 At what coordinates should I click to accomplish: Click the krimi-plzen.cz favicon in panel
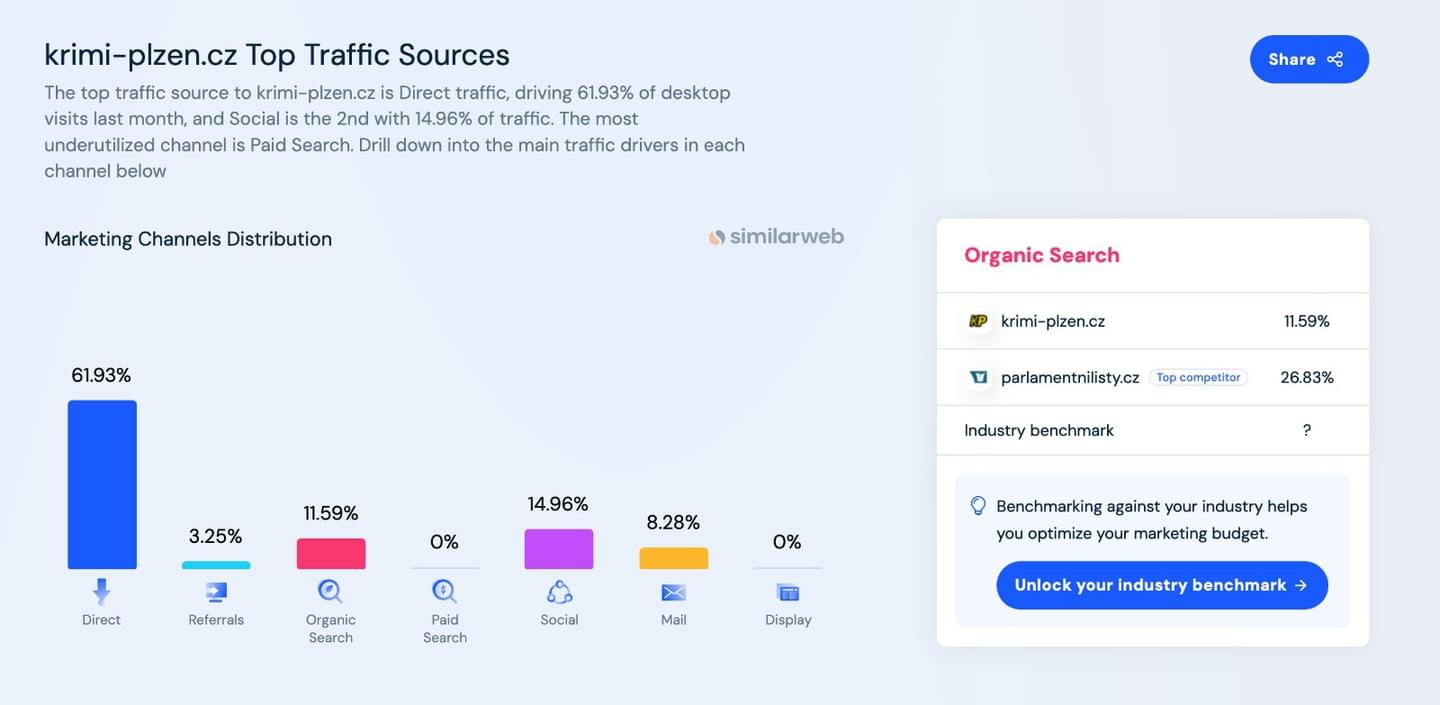pos(978,321)
